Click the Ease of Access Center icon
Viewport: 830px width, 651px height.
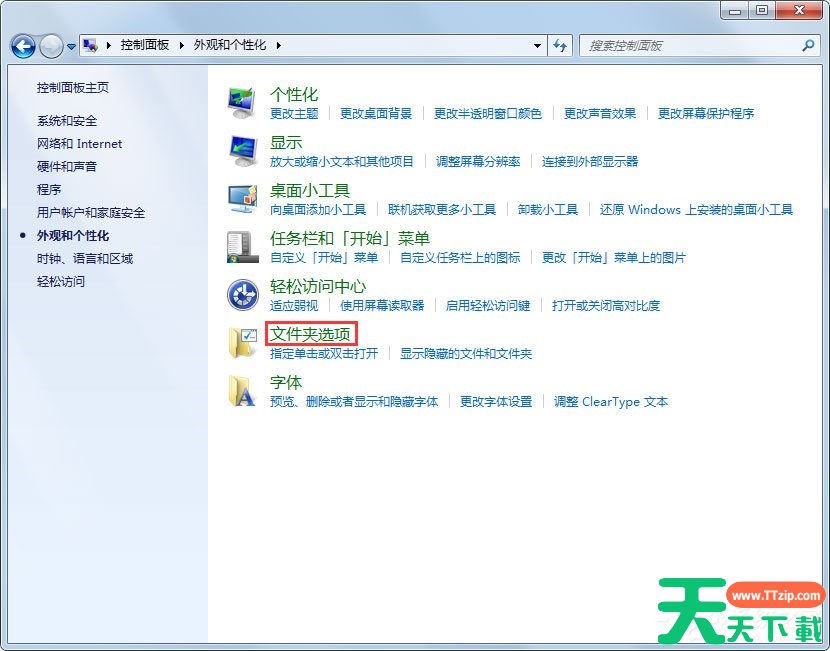coord(242,294)
